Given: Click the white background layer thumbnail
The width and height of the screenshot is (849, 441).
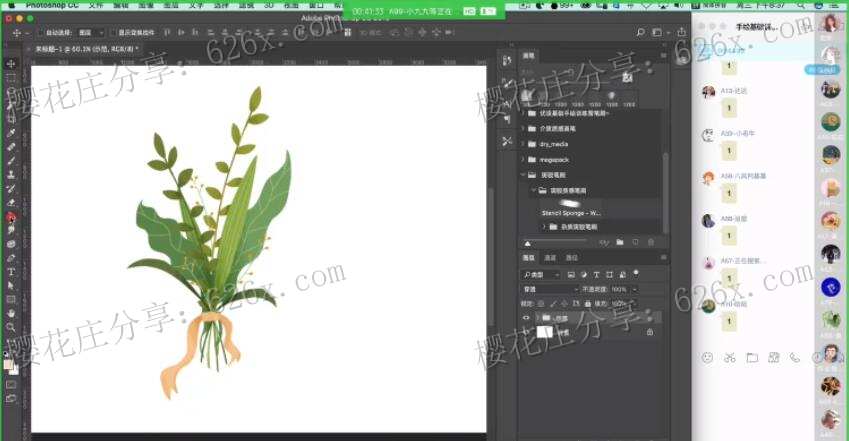Looking at the screenshot, I should click(x=545, y=332).
